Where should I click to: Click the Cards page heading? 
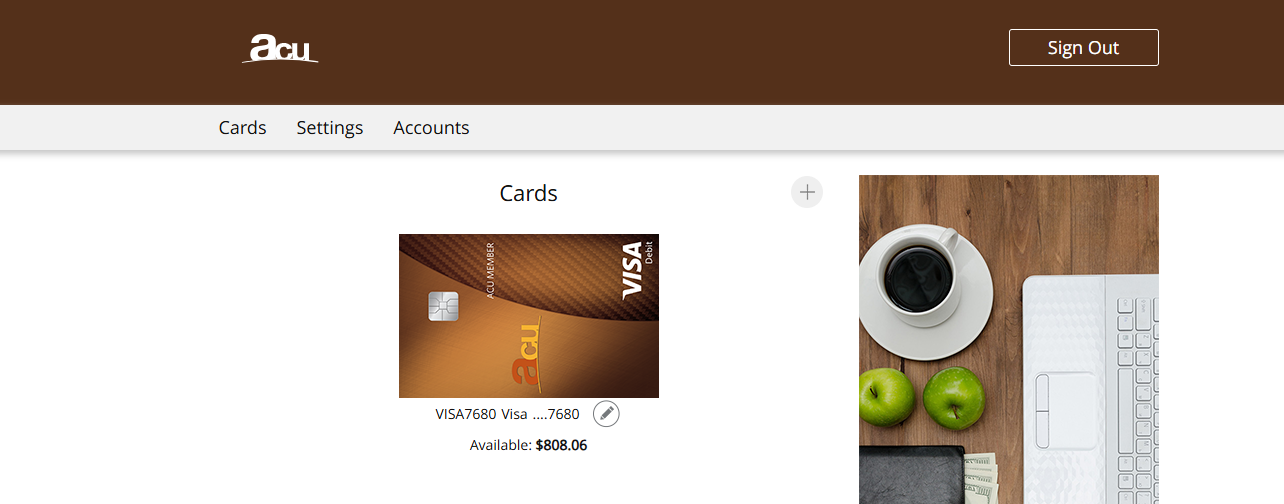(529, 193)
